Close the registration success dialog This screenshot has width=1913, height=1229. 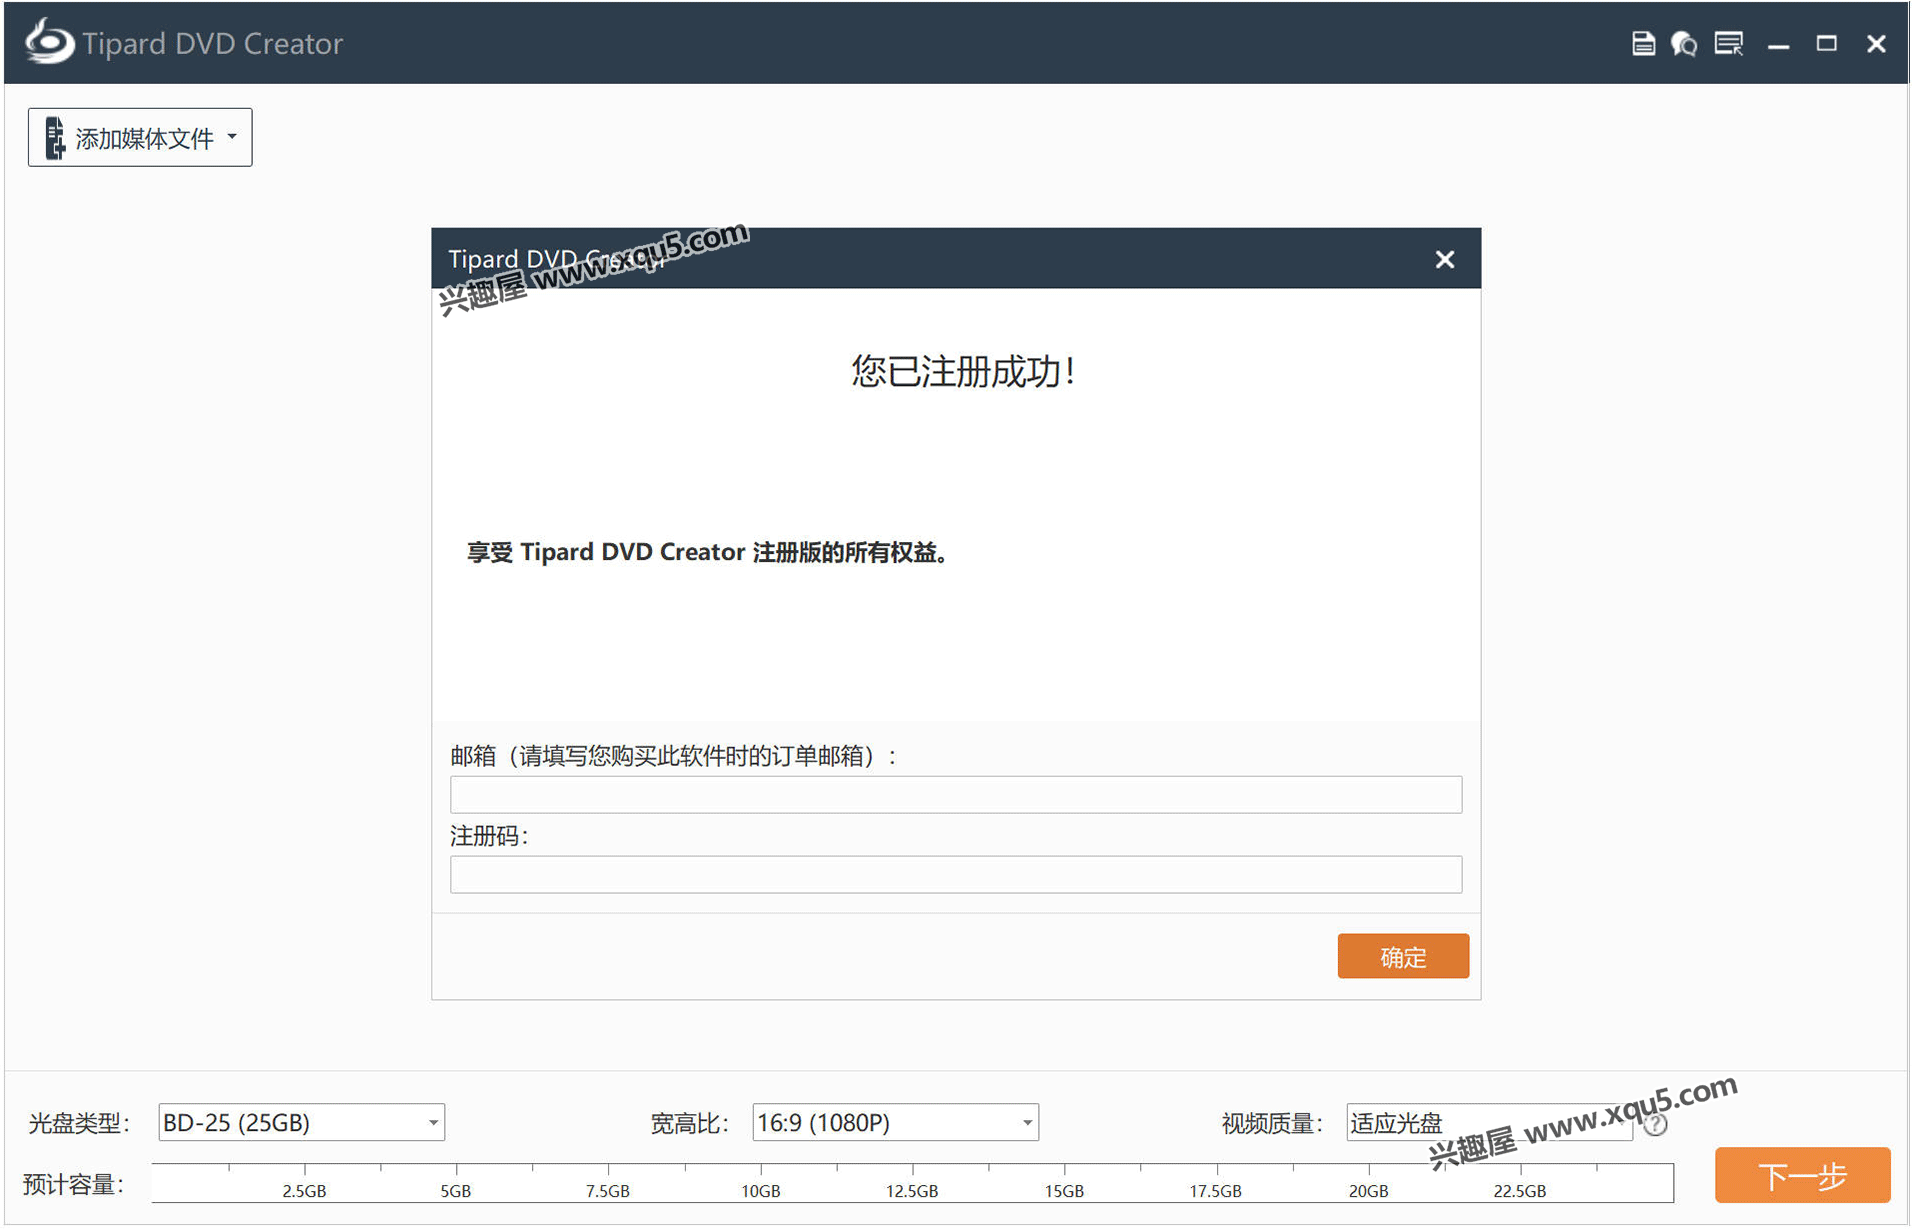1445,260
